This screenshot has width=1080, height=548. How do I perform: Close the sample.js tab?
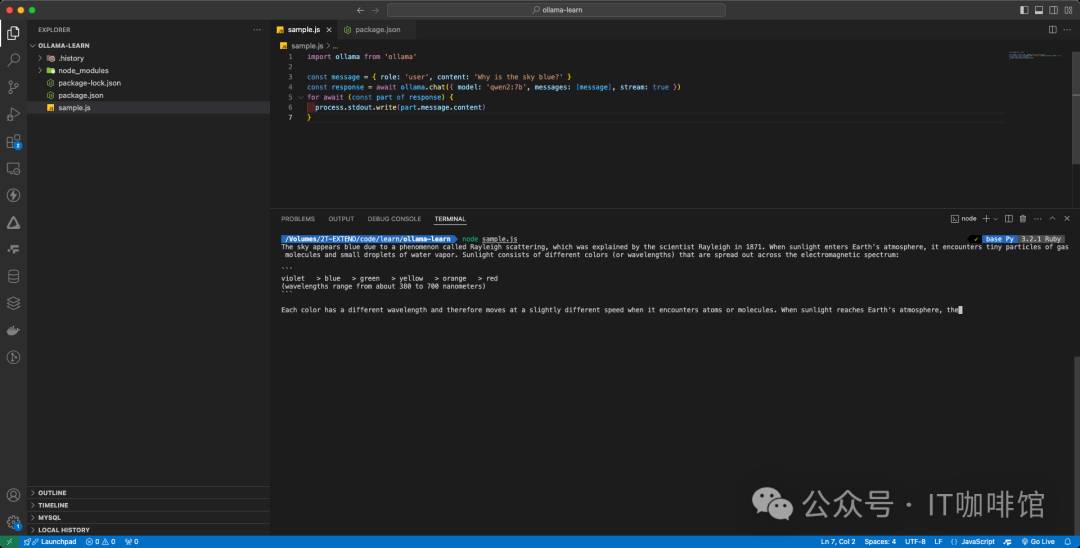(x=329, y=30)
